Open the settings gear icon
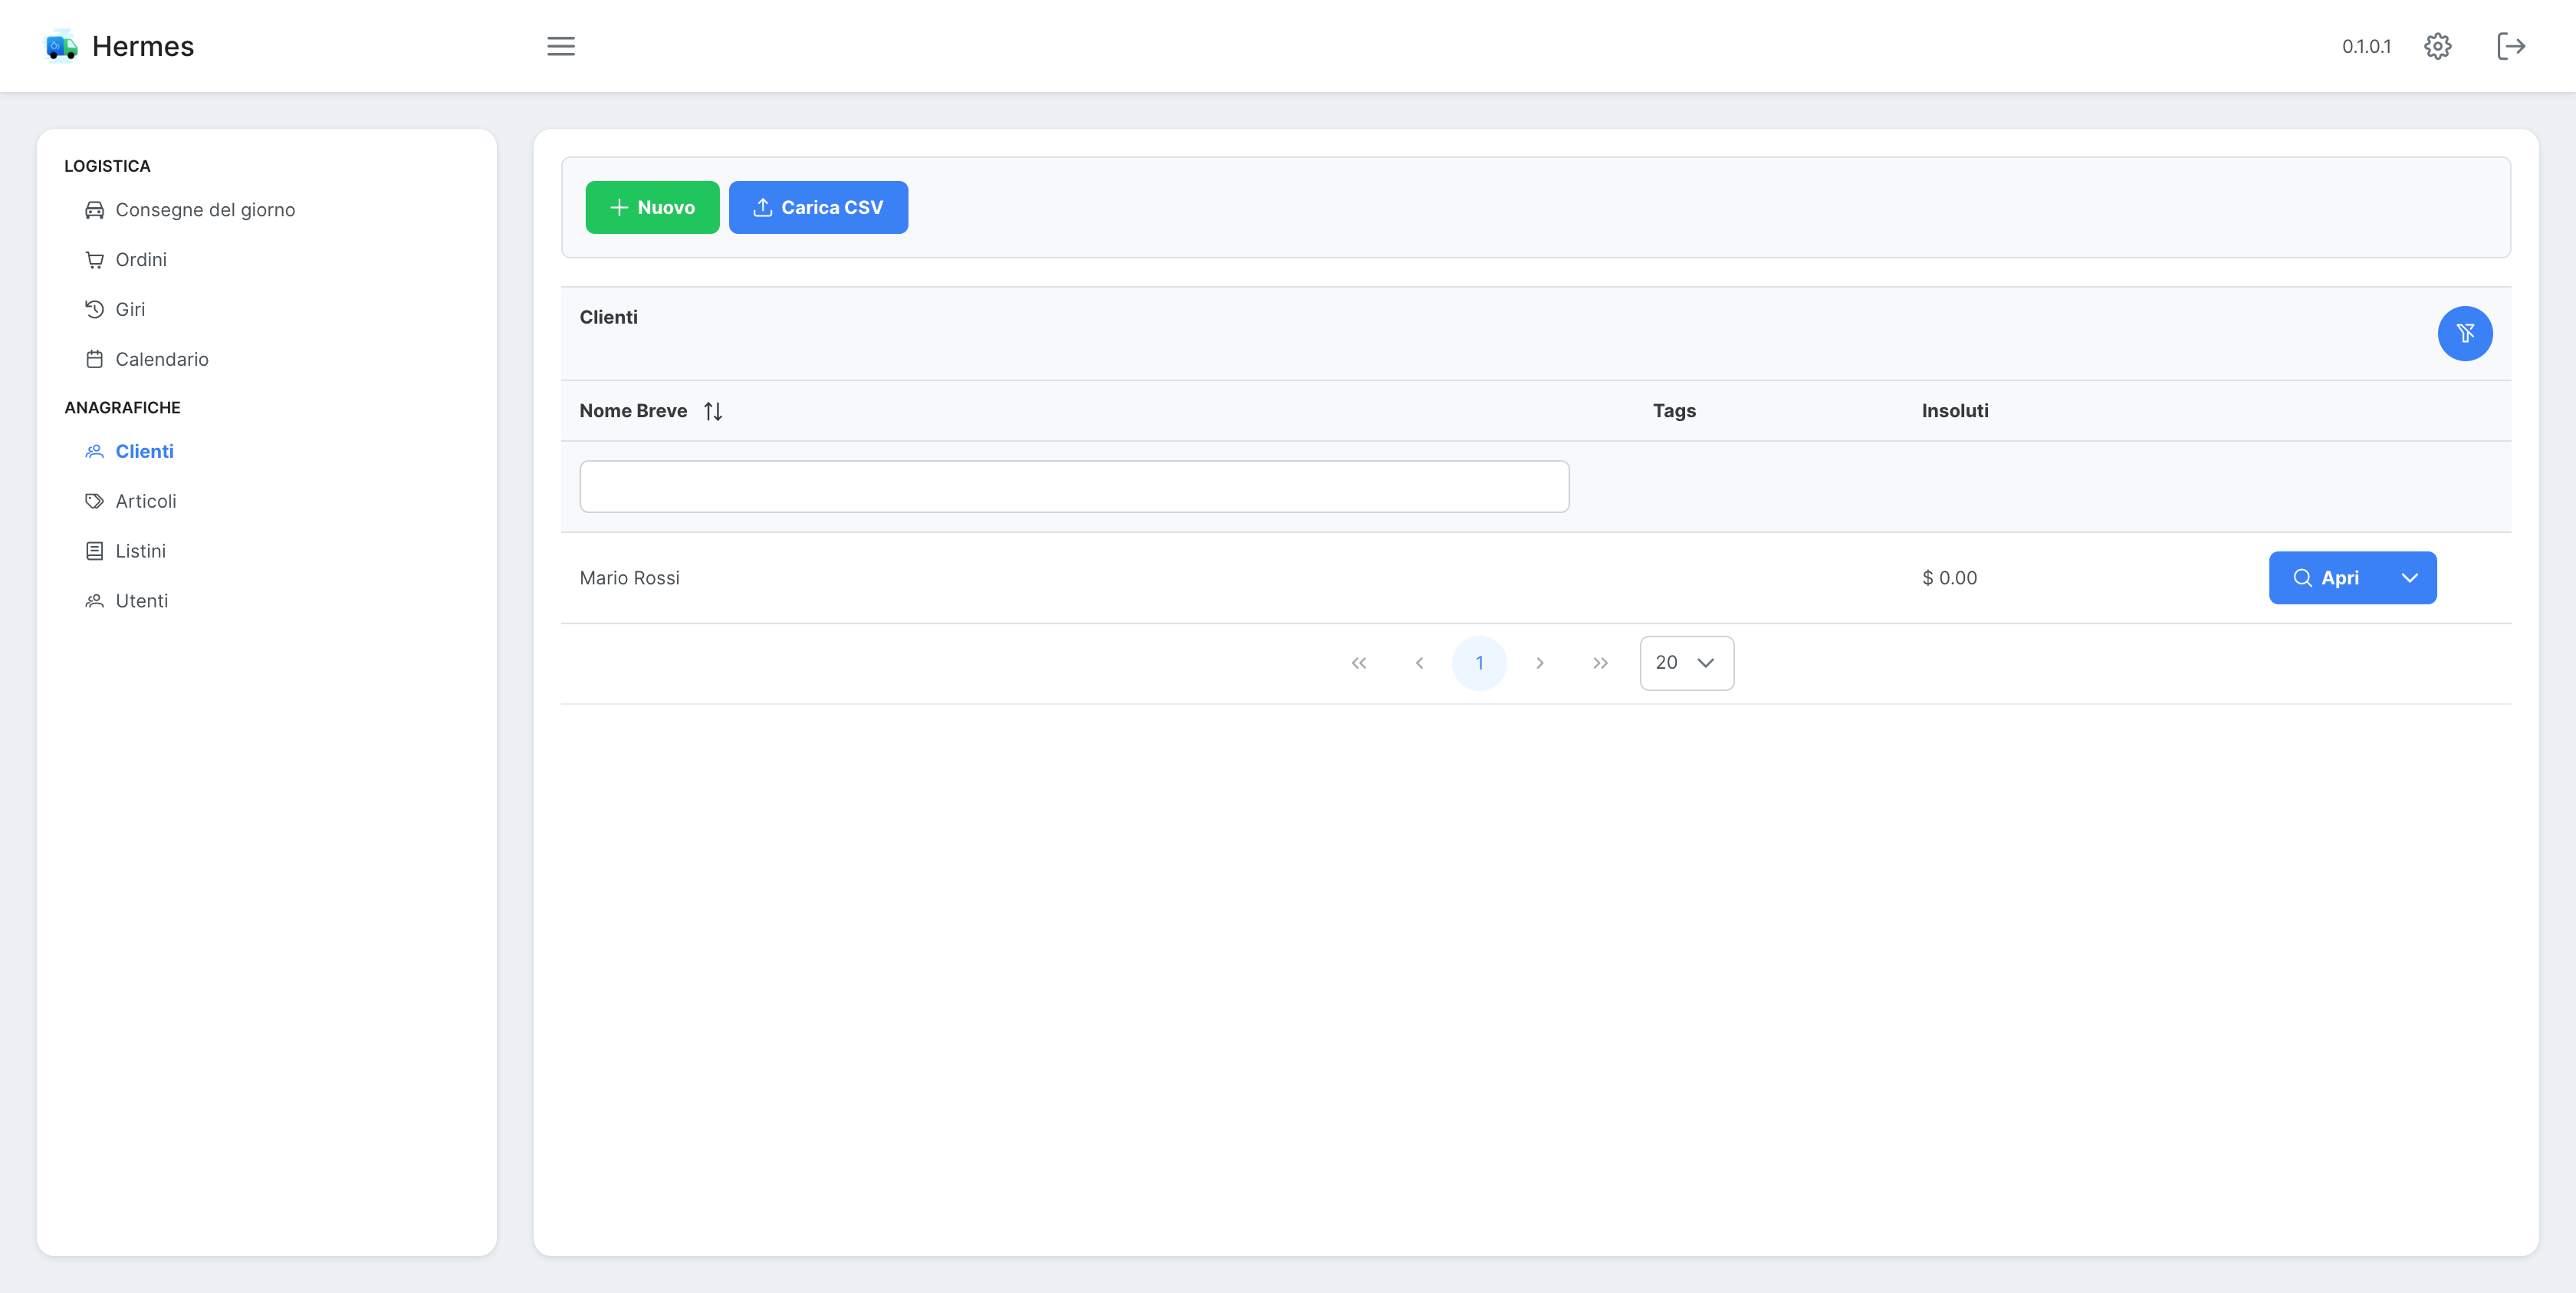The width and height of the screenshot is (2576, 1293). [x=2437, y=46]
